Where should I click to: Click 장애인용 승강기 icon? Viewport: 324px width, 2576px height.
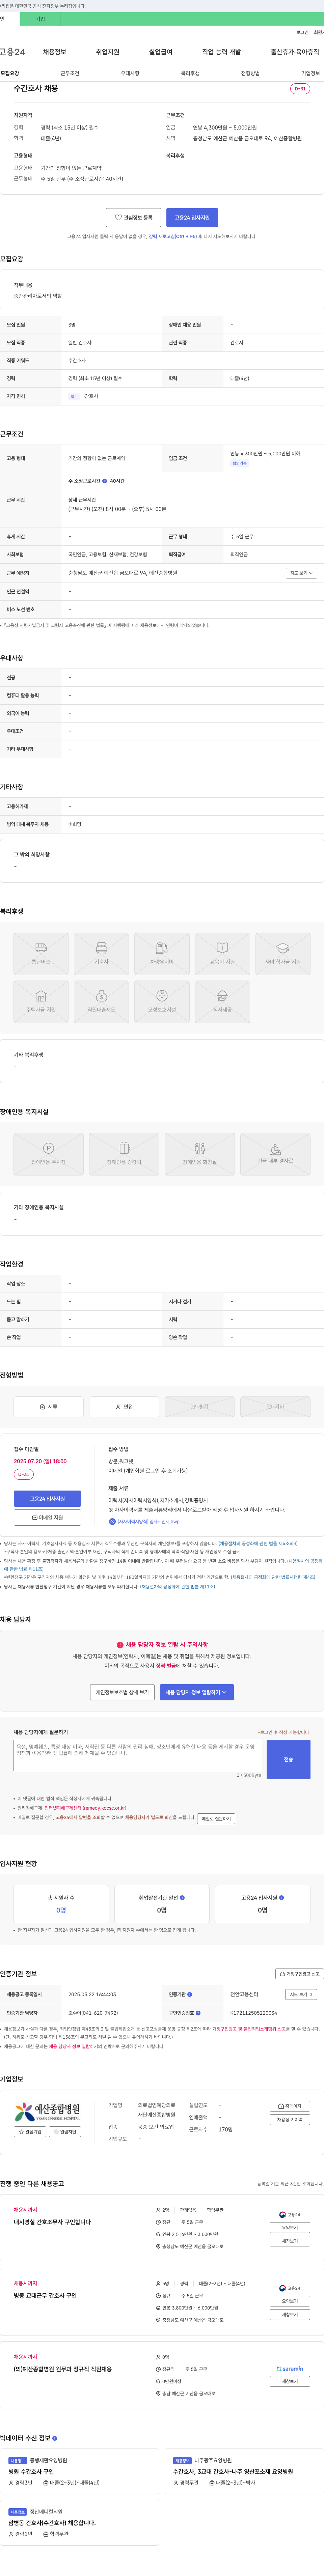124,1154
